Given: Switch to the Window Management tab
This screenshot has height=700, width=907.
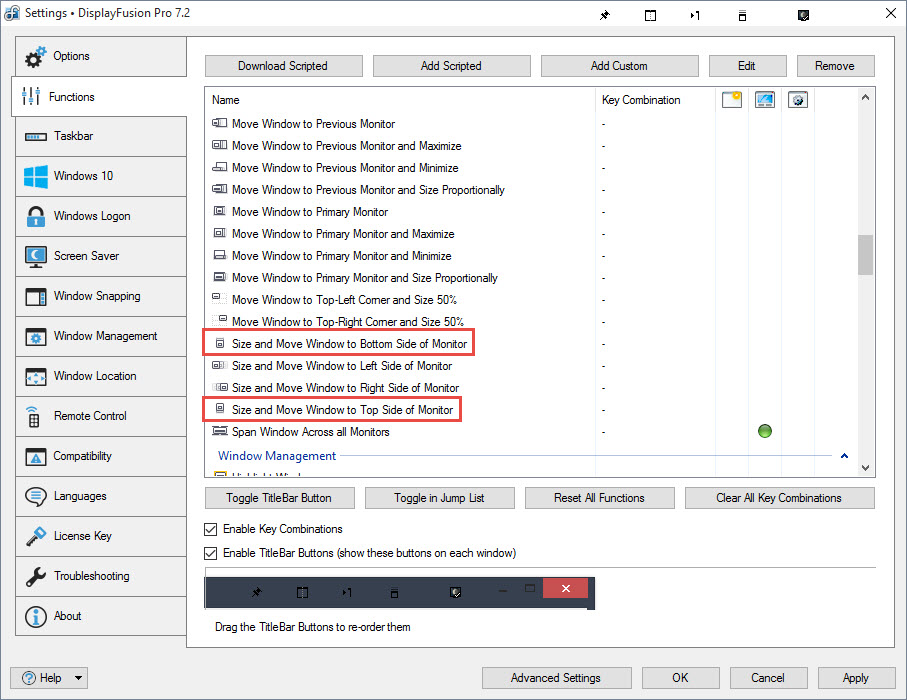Looking at the screenshot, I should [101, 336].
